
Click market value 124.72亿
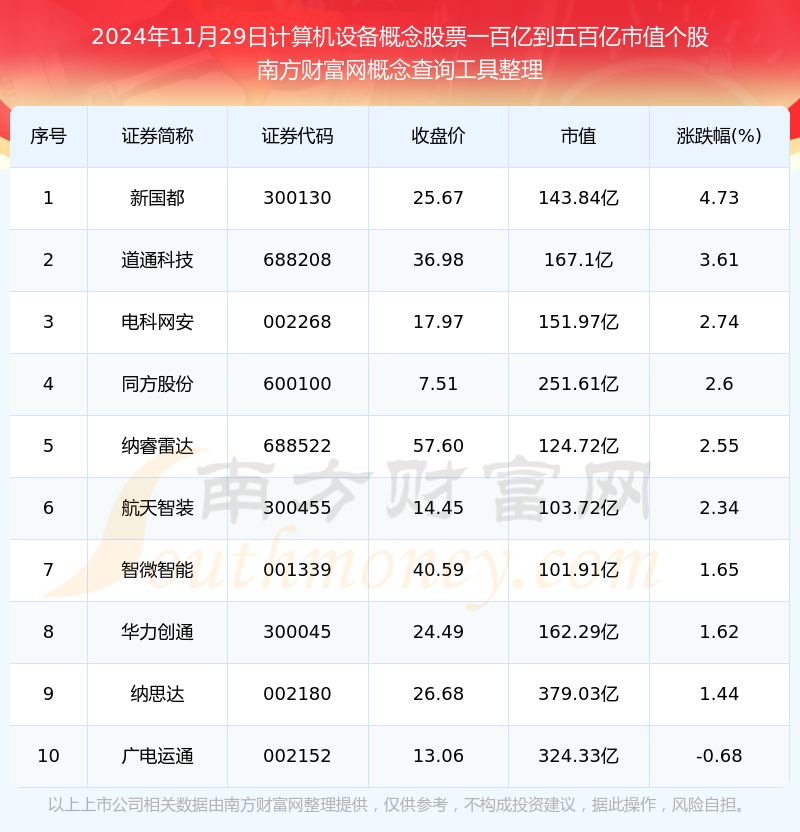[x=578, y=446]
